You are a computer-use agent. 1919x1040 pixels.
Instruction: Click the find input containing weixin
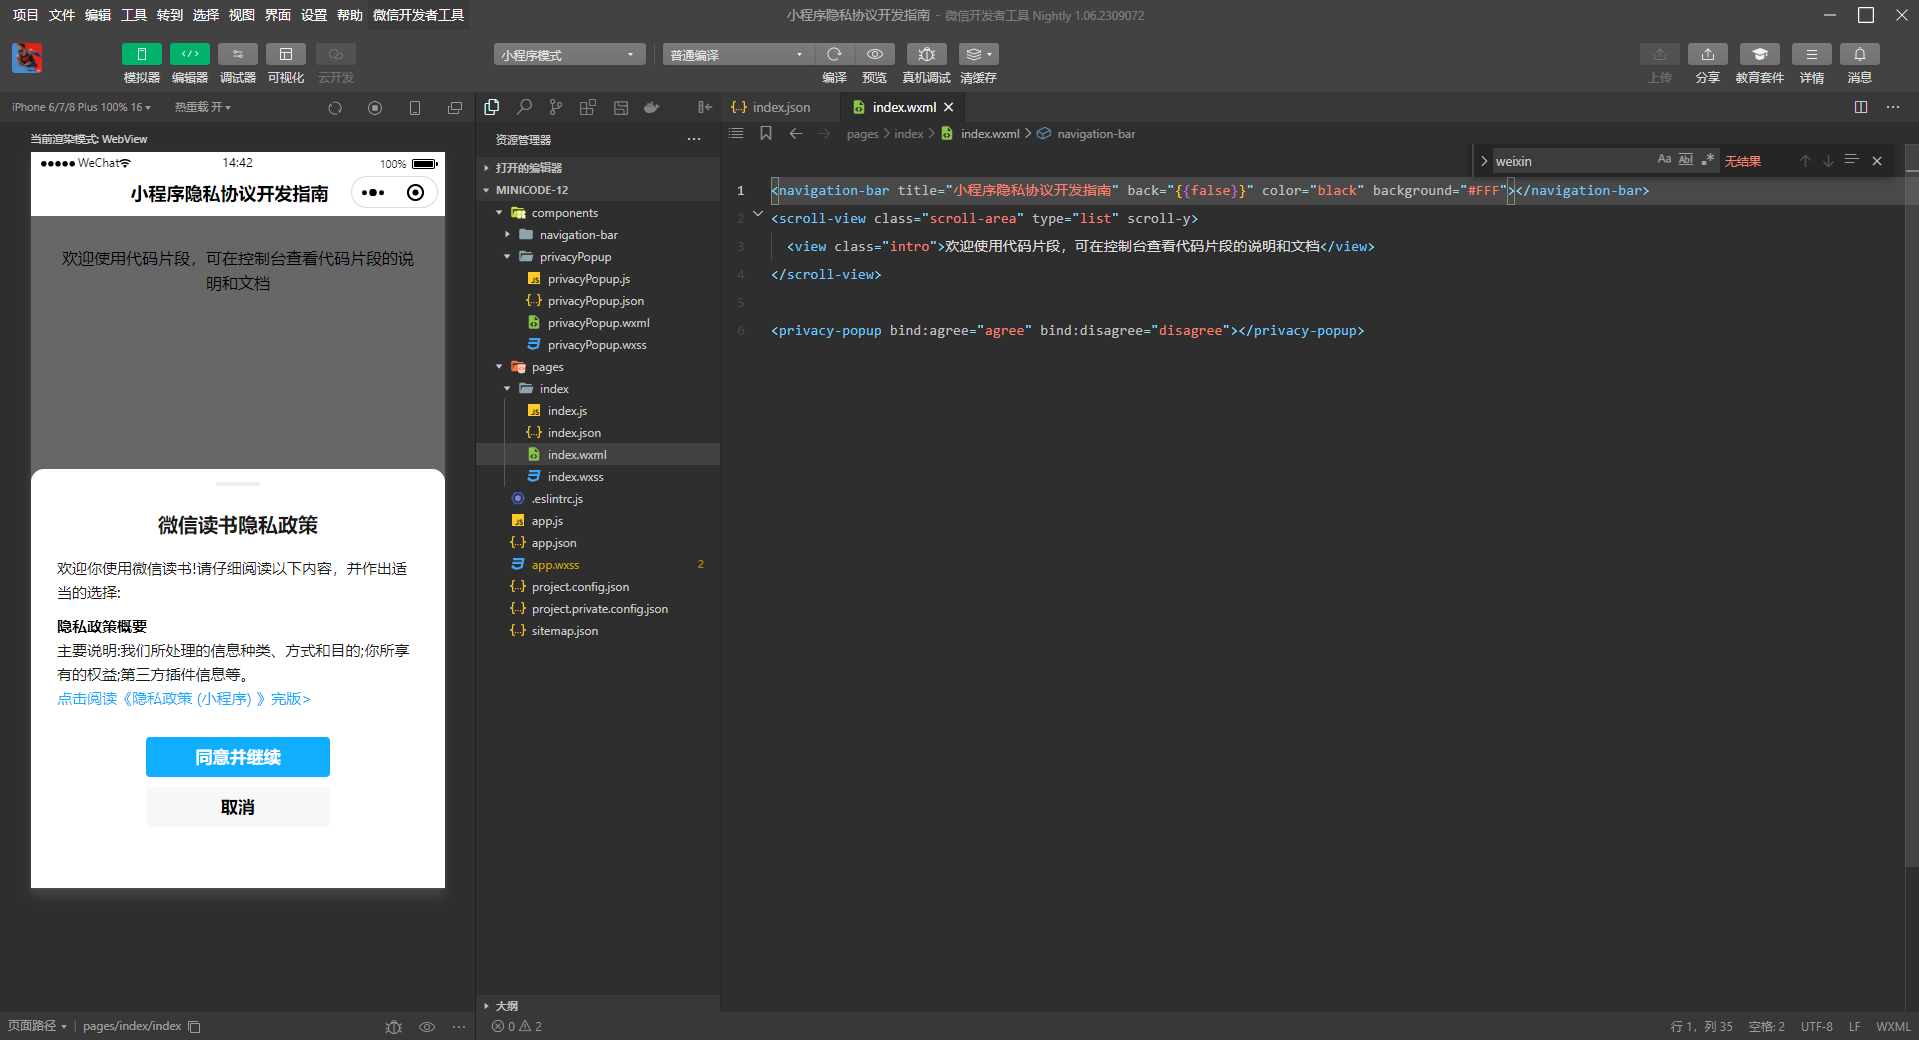tap(1572, 161)
